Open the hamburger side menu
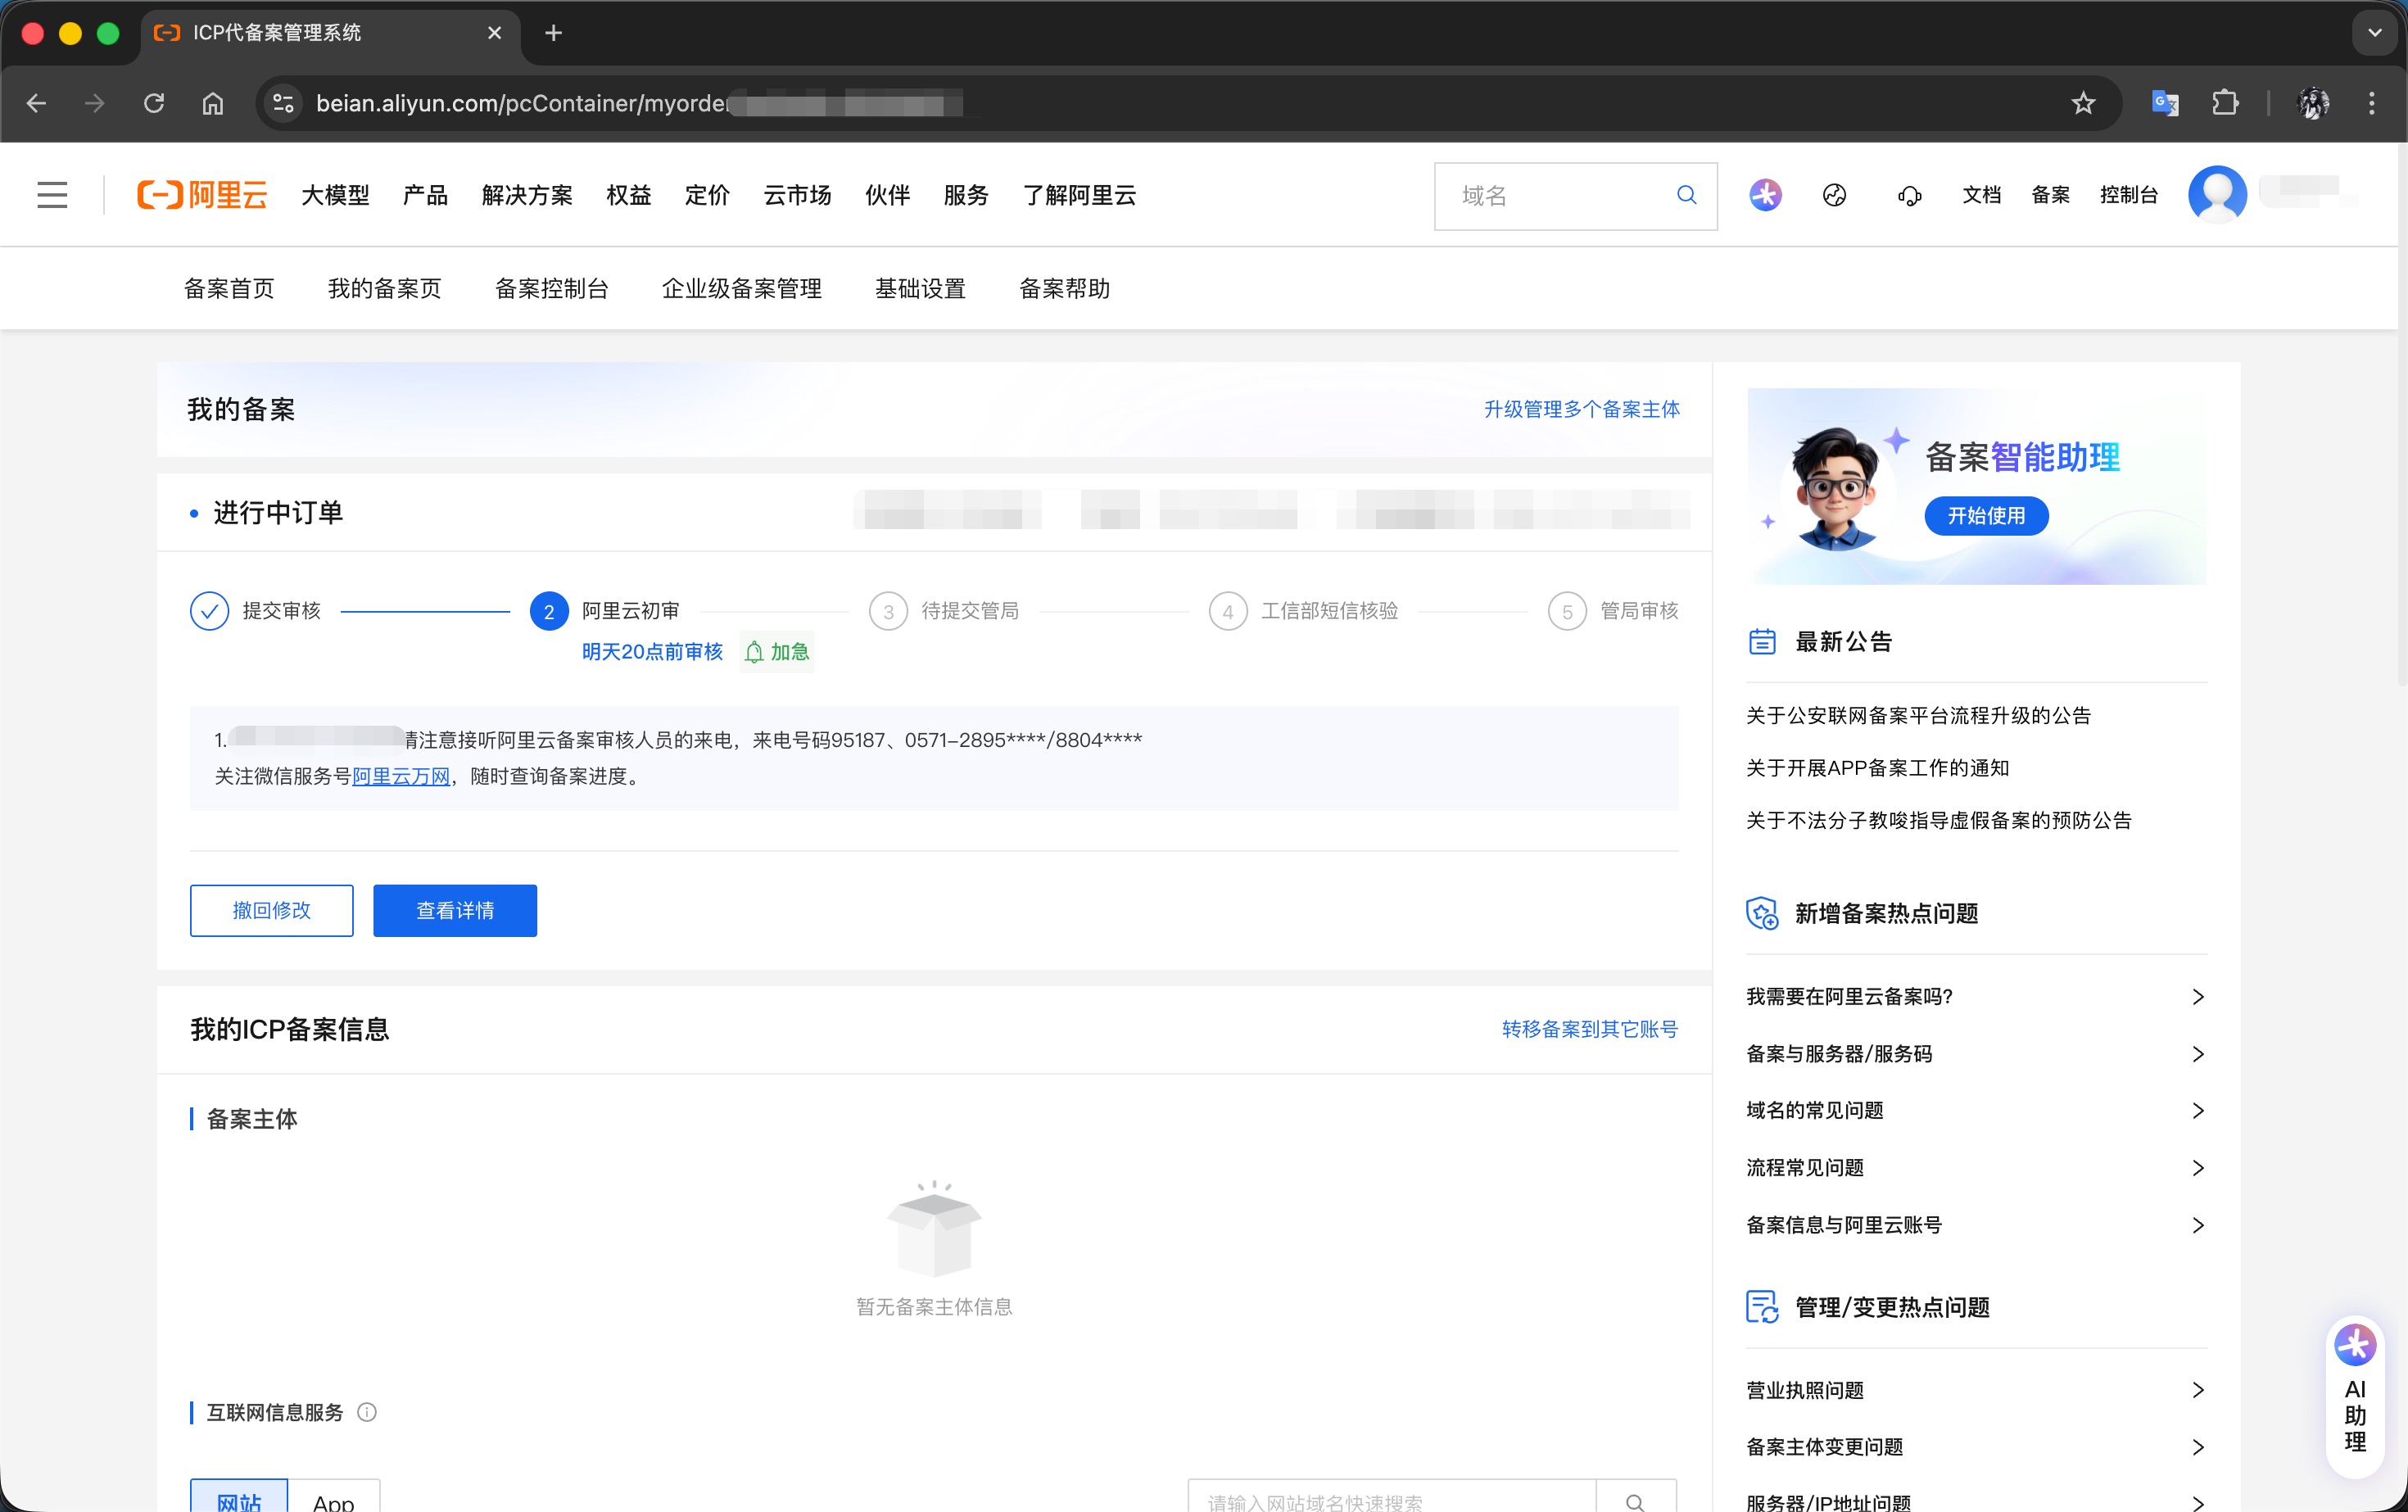Image resolution: width=2408 pixels, height=1512 pixels. tap(52, 195)
